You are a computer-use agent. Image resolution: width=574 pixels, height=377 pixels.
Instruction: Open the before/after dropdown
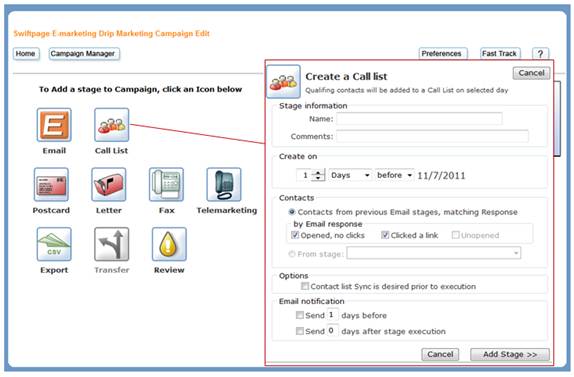coord(395,175)
